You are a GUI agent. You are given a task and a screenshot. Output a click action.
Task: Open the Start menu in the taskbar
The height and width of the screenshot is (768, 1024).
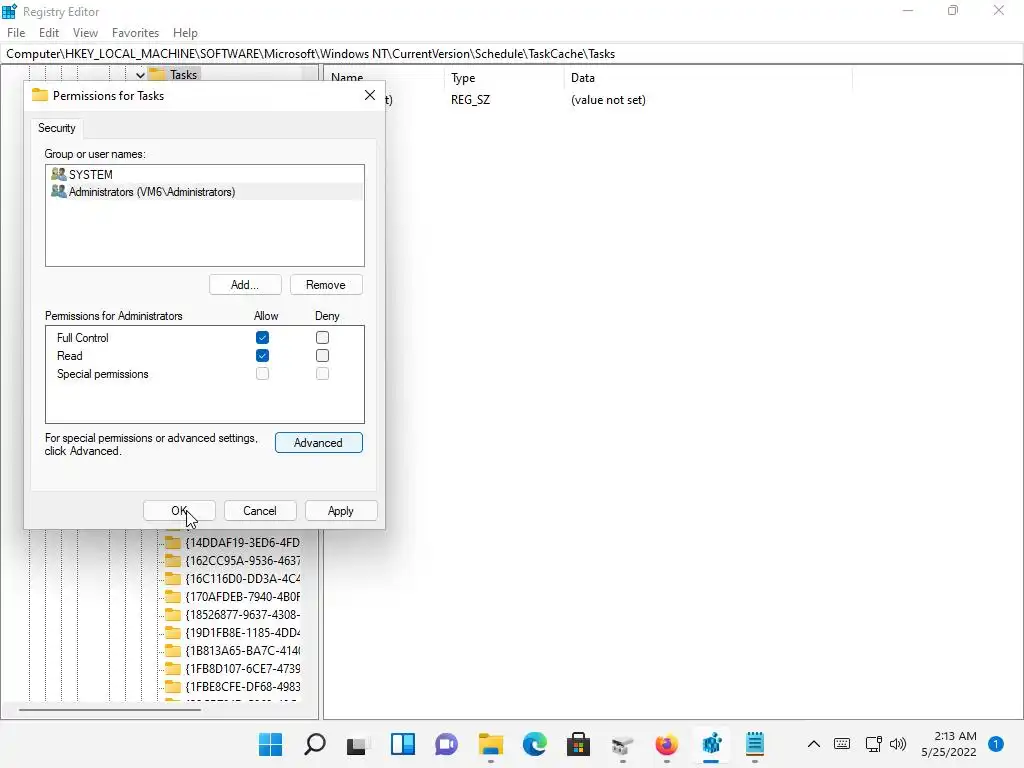(270, 744)
